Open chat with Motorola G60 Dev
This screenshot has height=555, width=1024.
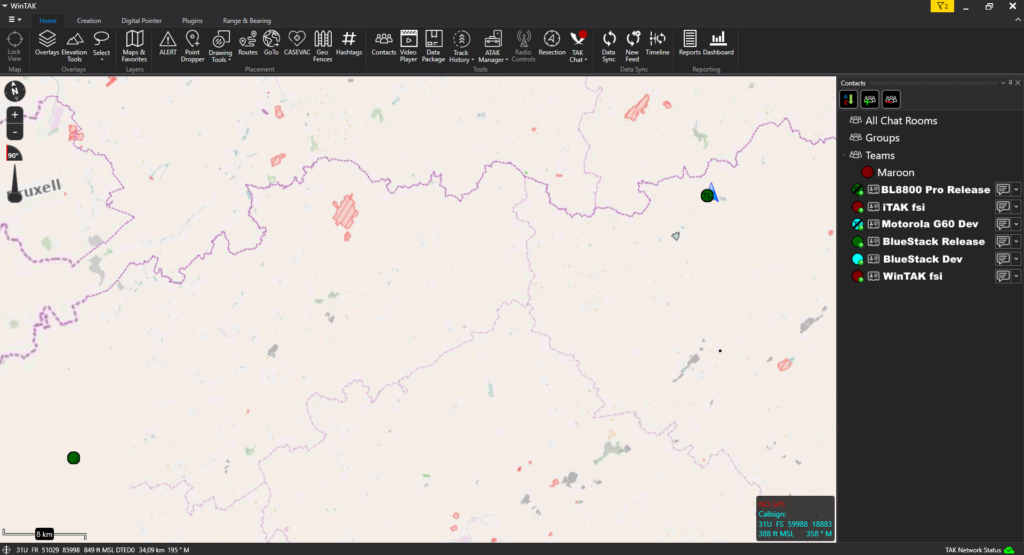1002,224
